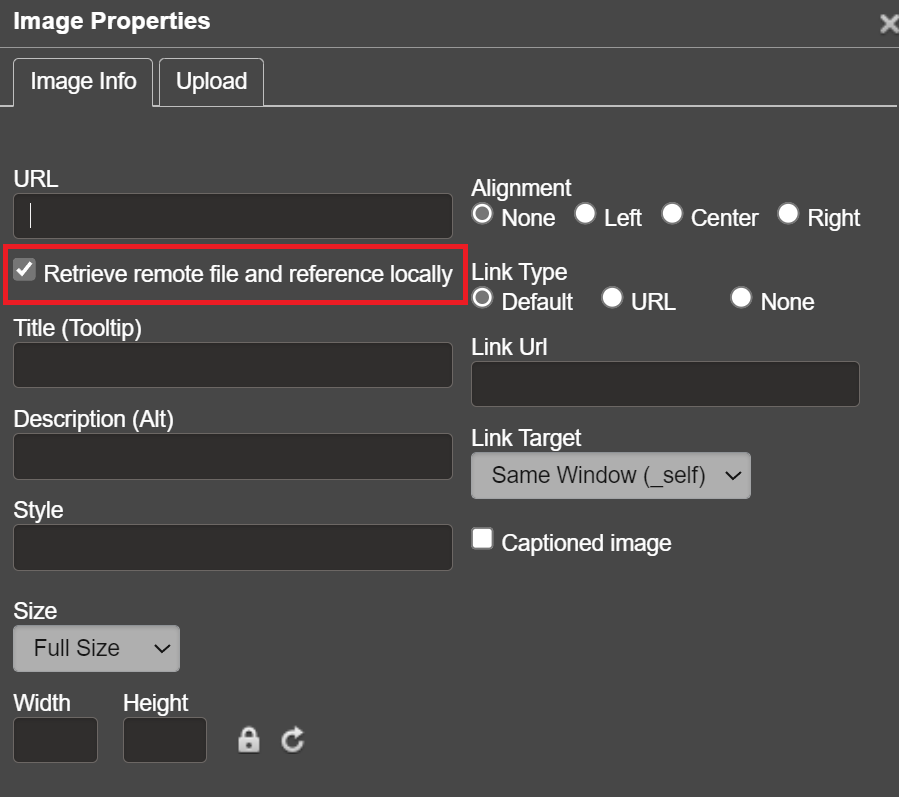Choose Default link type
Screen dimensions: 899x797
(x=482, y=298)
